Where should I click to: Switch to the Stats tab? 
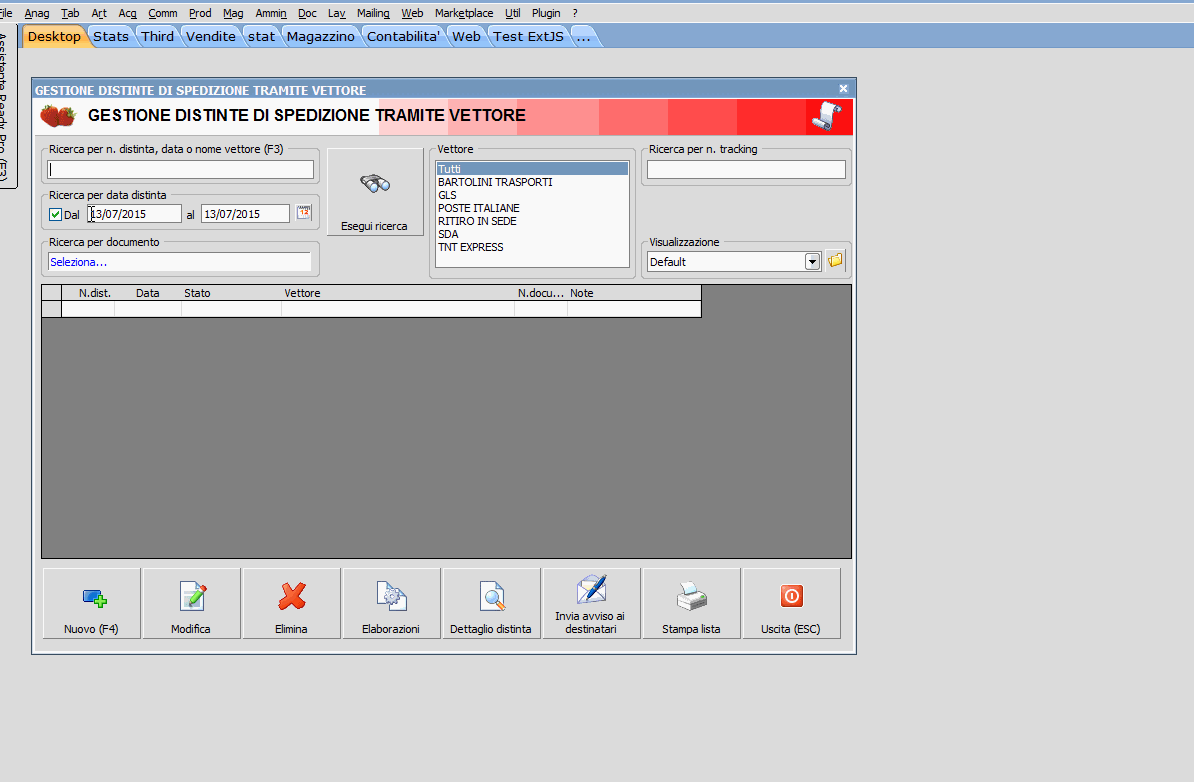tap(111, 37)
